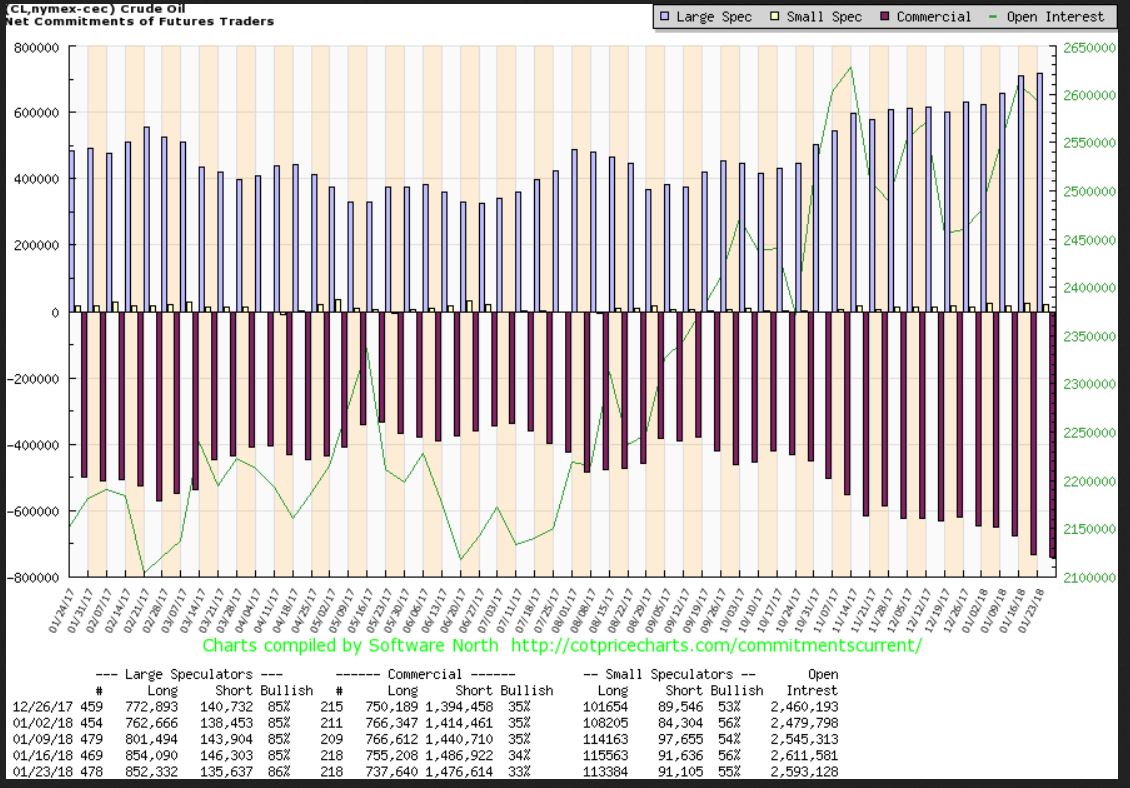Click the Large Spec legend color swatch

[664, 17]
